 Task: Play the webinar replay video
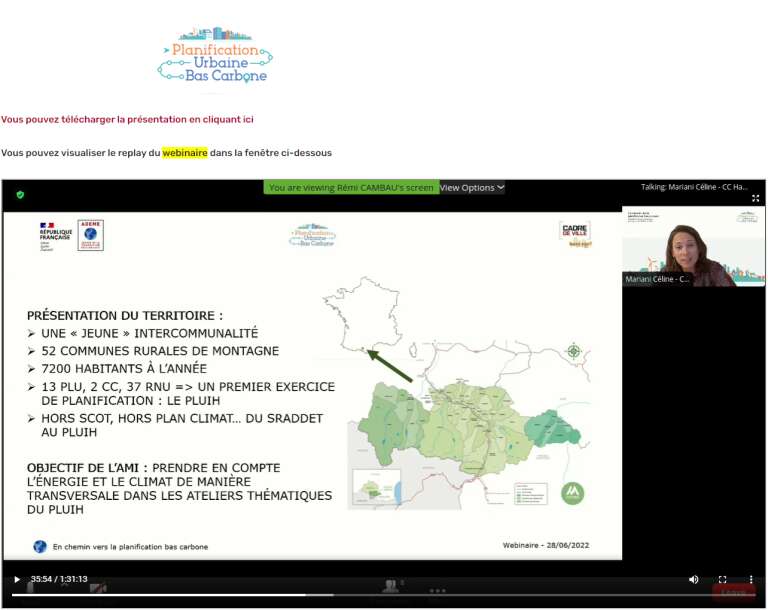17,580
